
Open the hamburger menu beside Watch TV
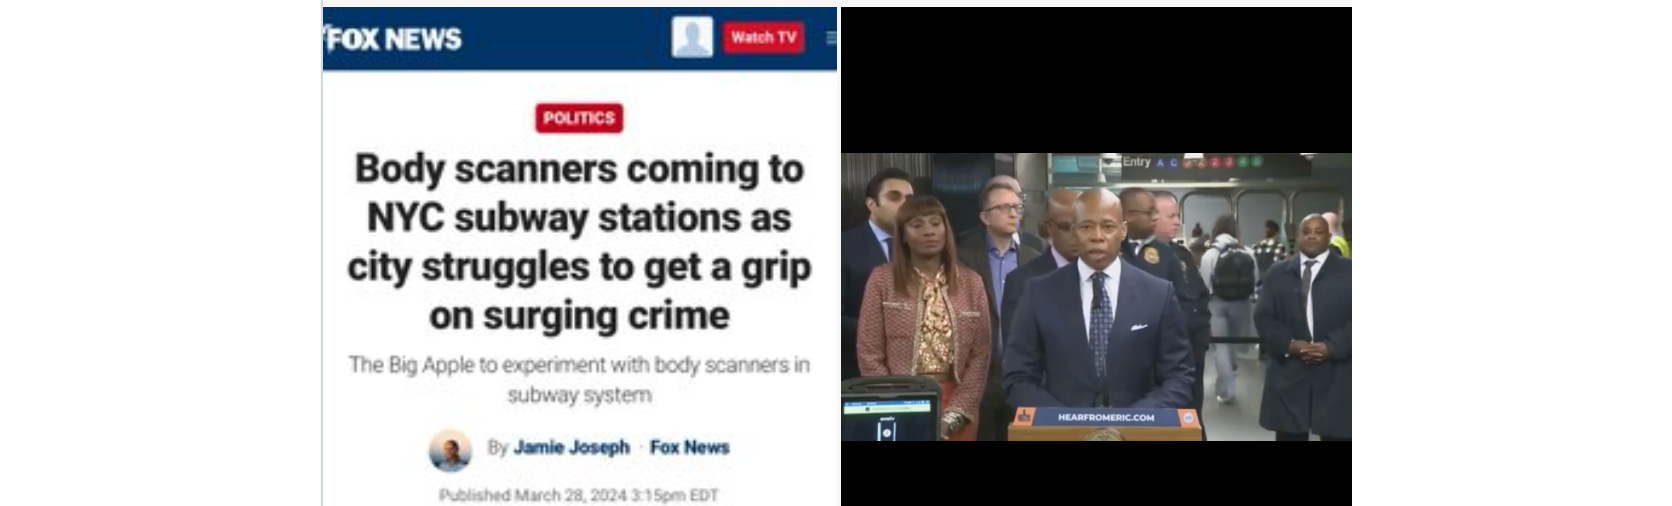tap(831, 38)
